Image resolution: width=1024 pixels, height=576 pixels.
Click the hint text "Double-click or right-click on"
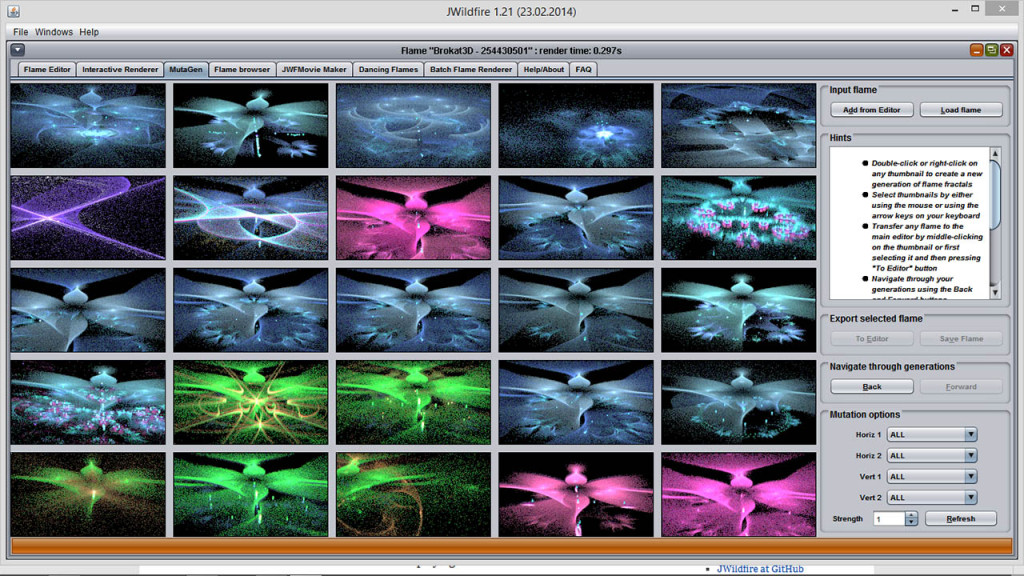click(x=924, y=163)
